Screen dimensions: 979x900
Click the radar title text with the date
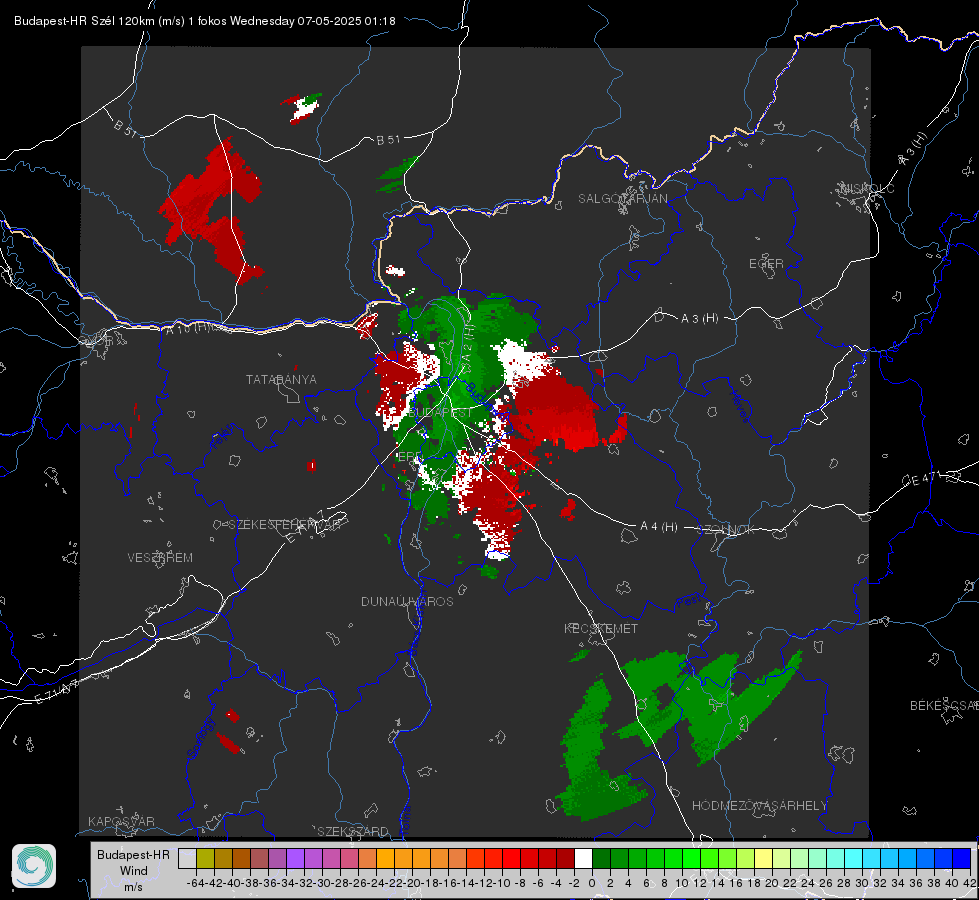click(205, 21)
